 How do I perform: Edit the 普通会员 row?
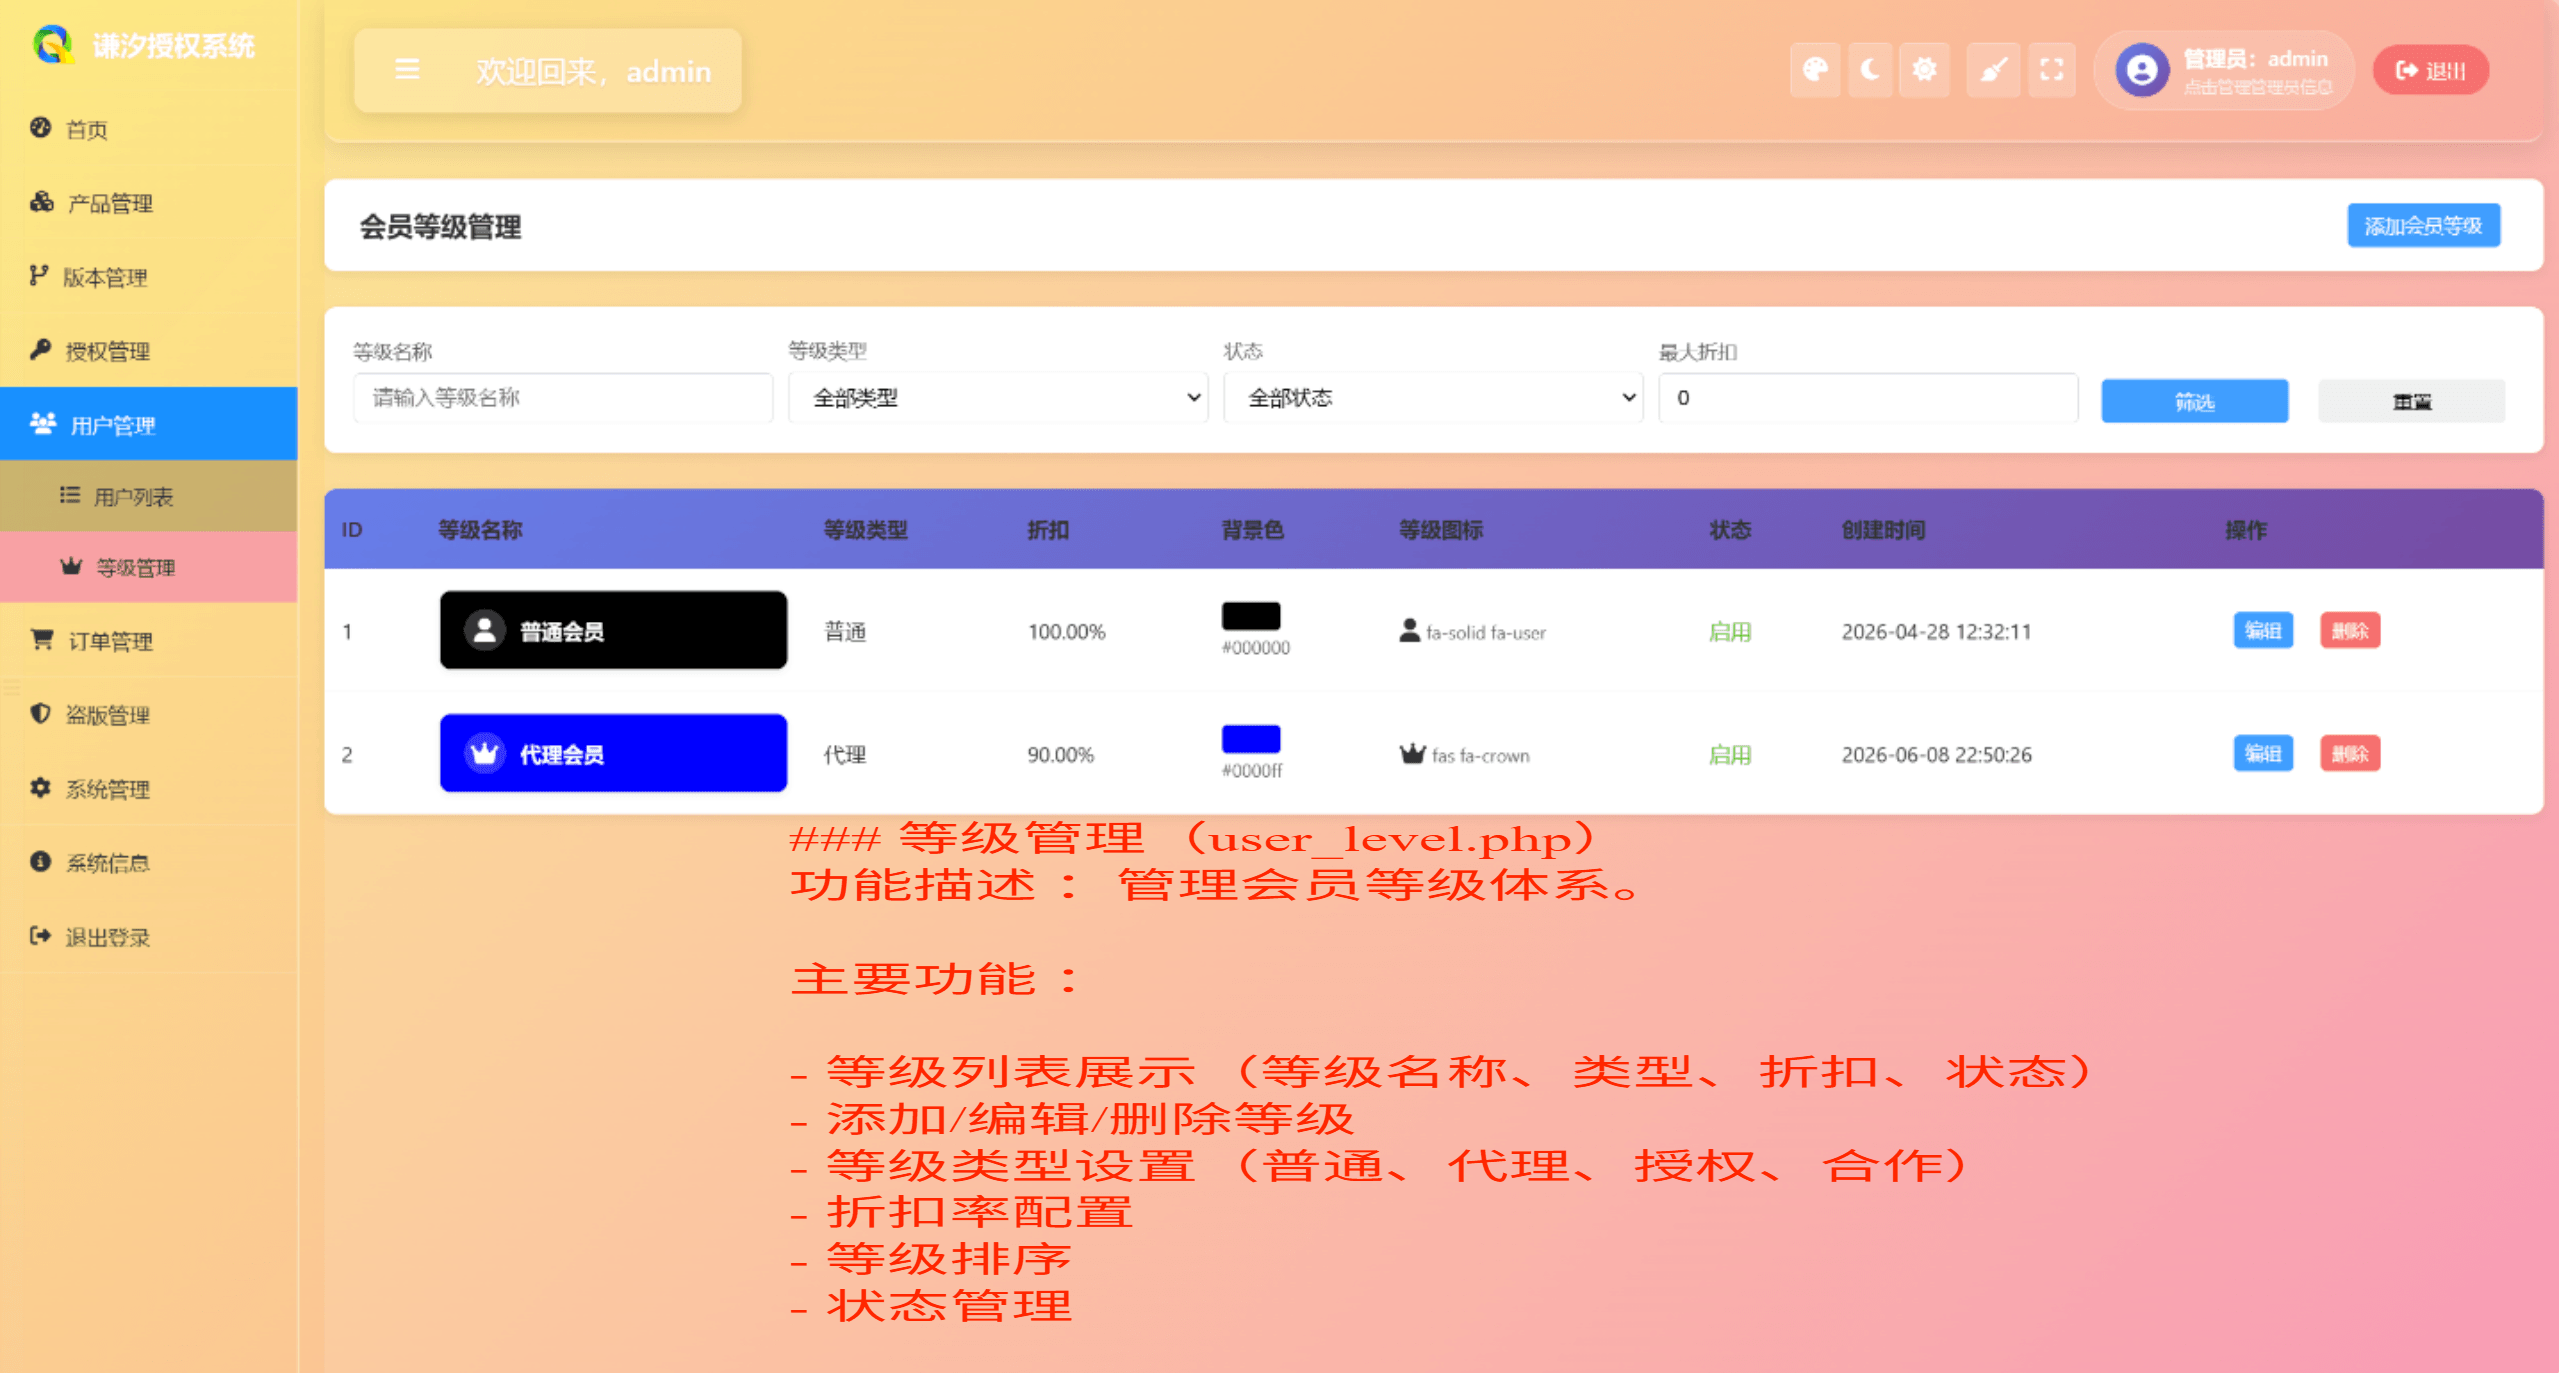click(2263, 630)
